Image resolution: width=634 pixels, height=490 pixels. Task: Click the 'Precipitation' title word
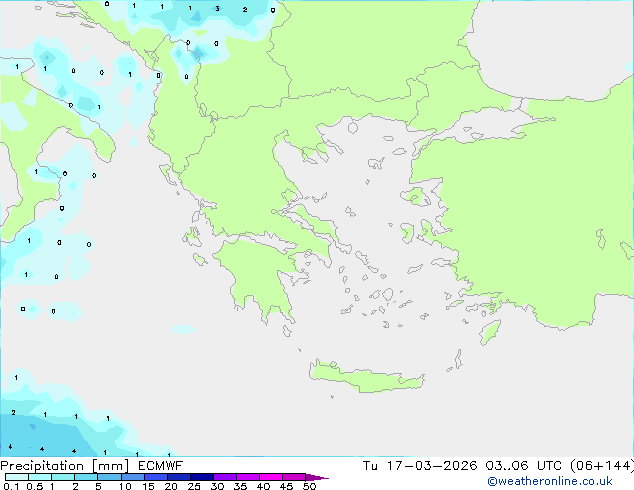point(42,466)
